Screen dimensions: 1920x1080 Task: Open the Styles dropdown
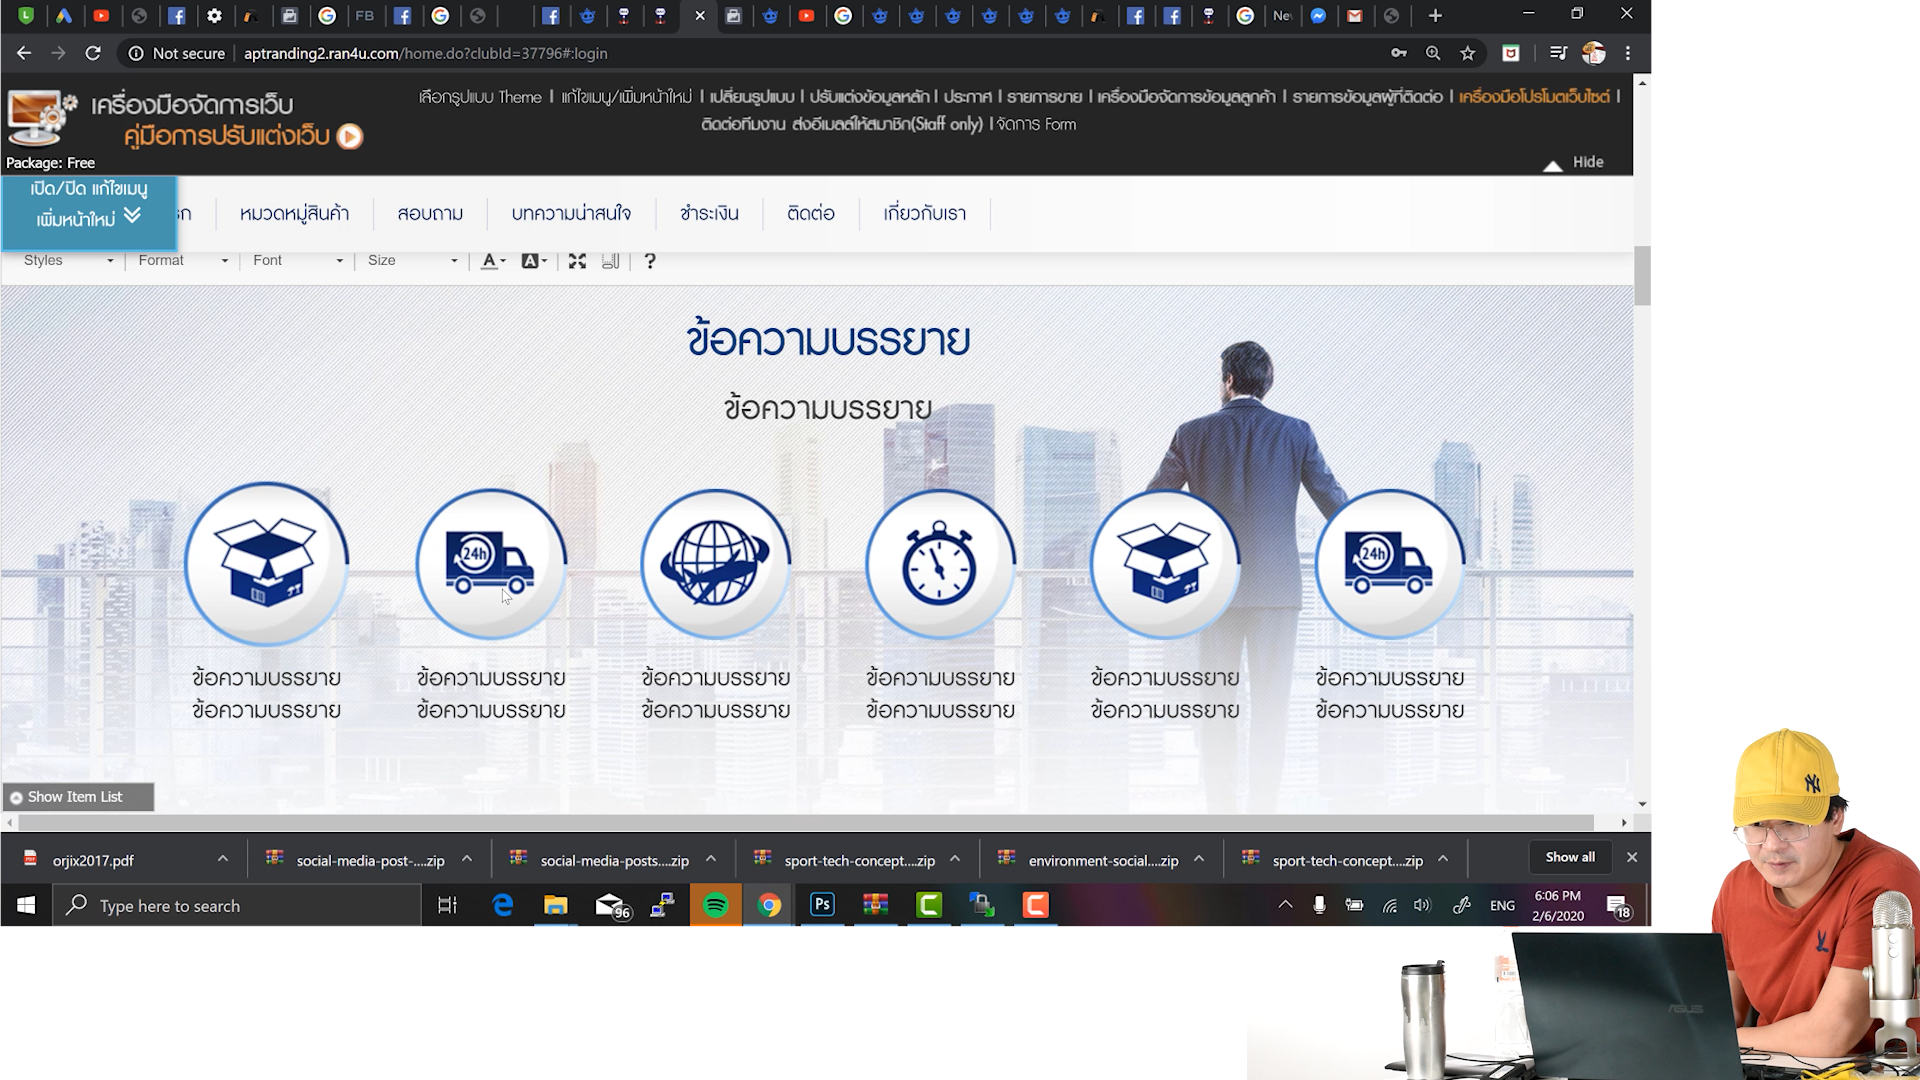(x=68, y=261)
